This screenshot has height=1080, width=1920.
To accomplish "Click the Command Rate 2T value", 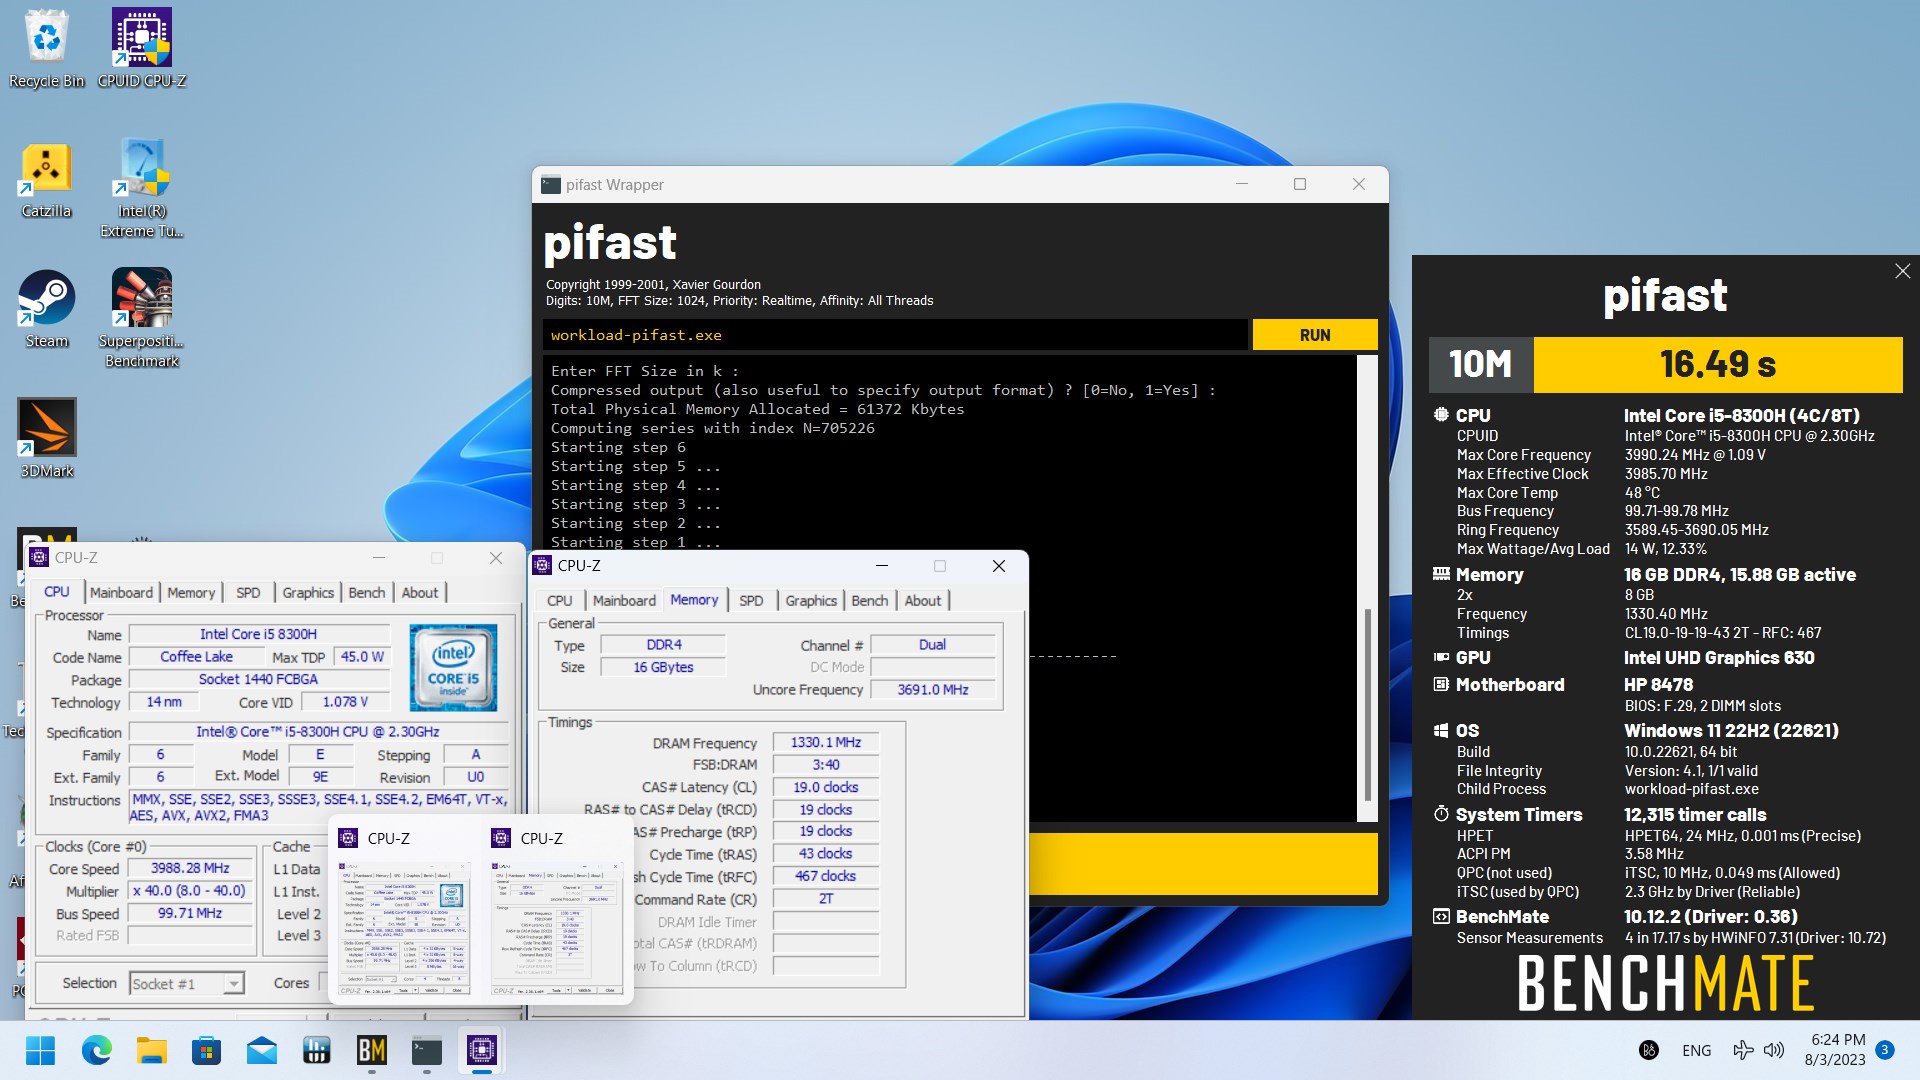I will tap(826, 898).
